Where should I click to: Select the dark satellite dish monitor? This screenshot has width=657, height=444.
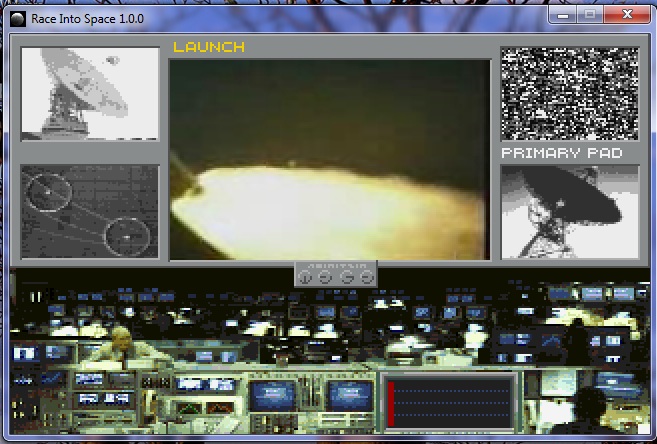point(570,212)
